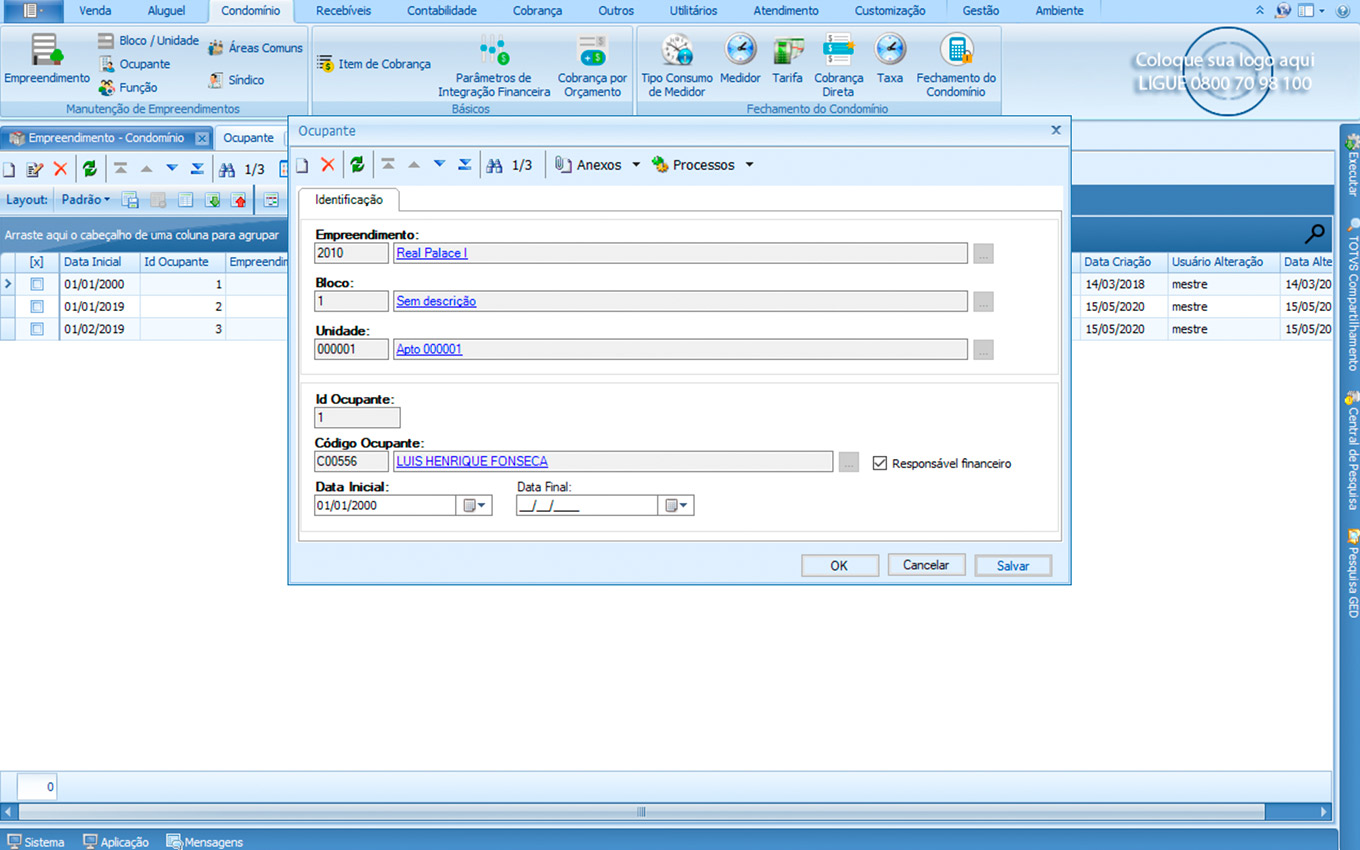Viewport: 1360px width, 850px height.
Task: Click the binoculars search icon in dialog
Action: (x=494, y=165)
